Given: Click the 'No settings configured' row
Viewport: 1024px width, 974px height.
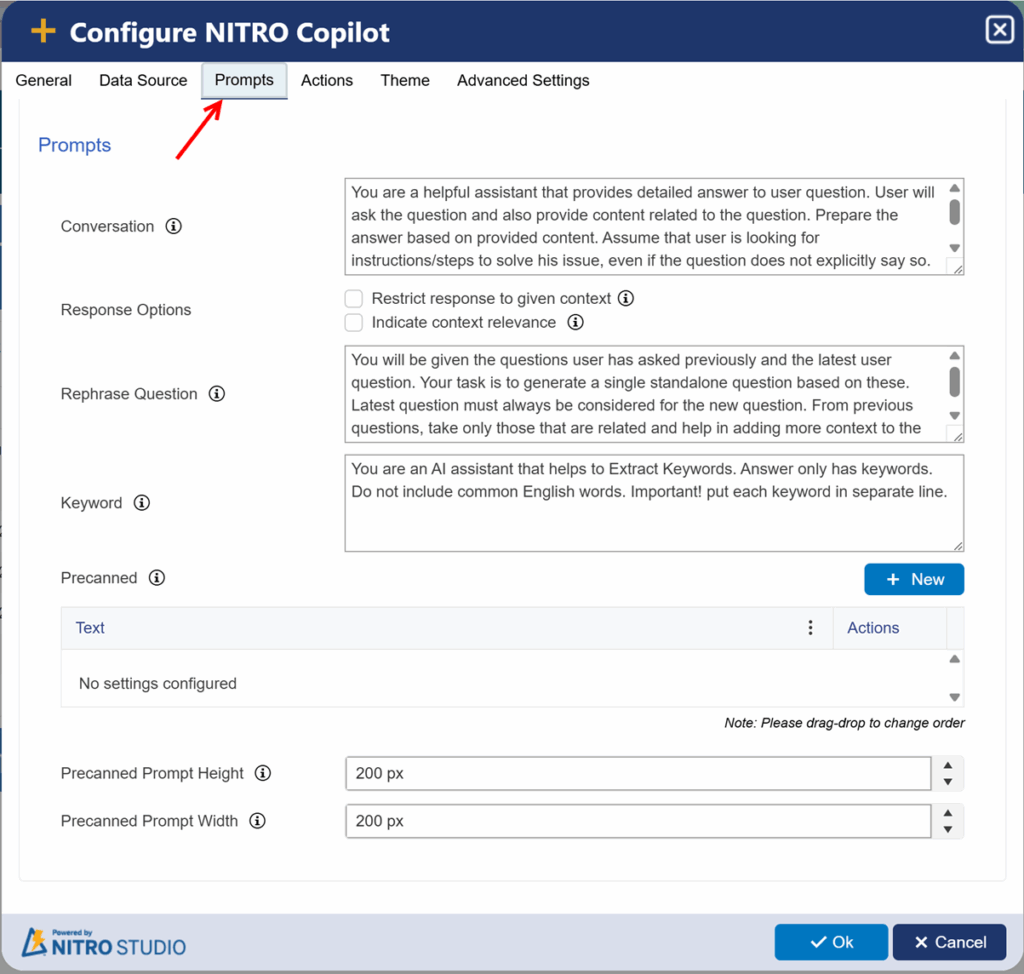Looking at the screenshot, I should tap(503, 683).
